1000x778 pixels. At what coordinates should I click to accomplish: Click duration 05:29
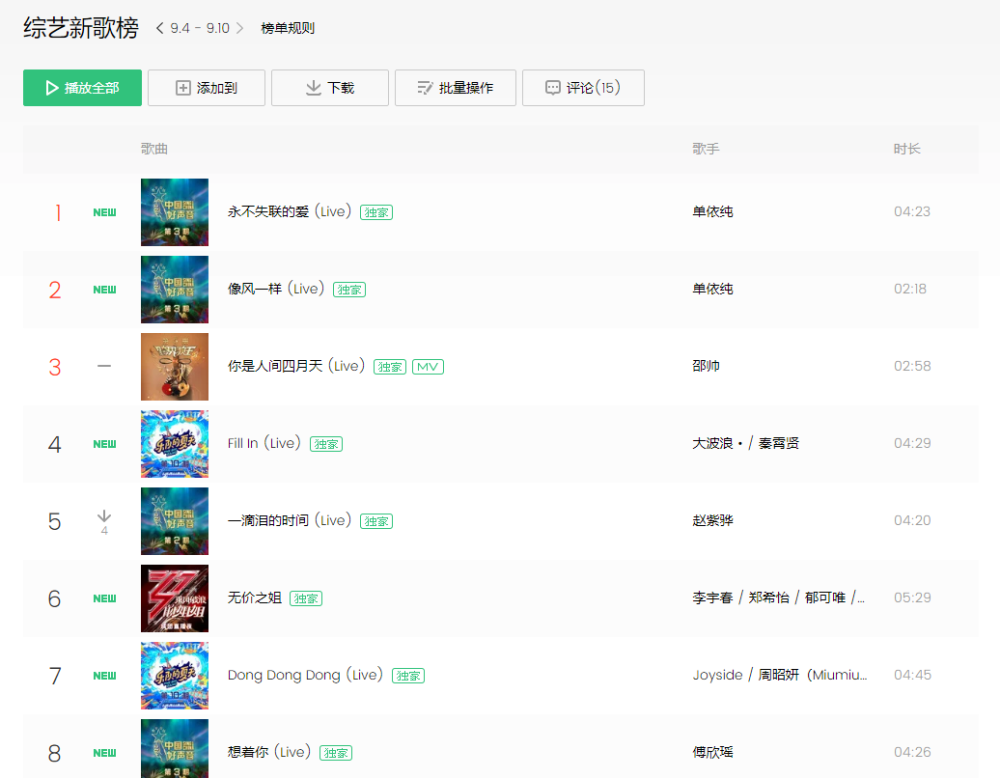tap(912, 598)
